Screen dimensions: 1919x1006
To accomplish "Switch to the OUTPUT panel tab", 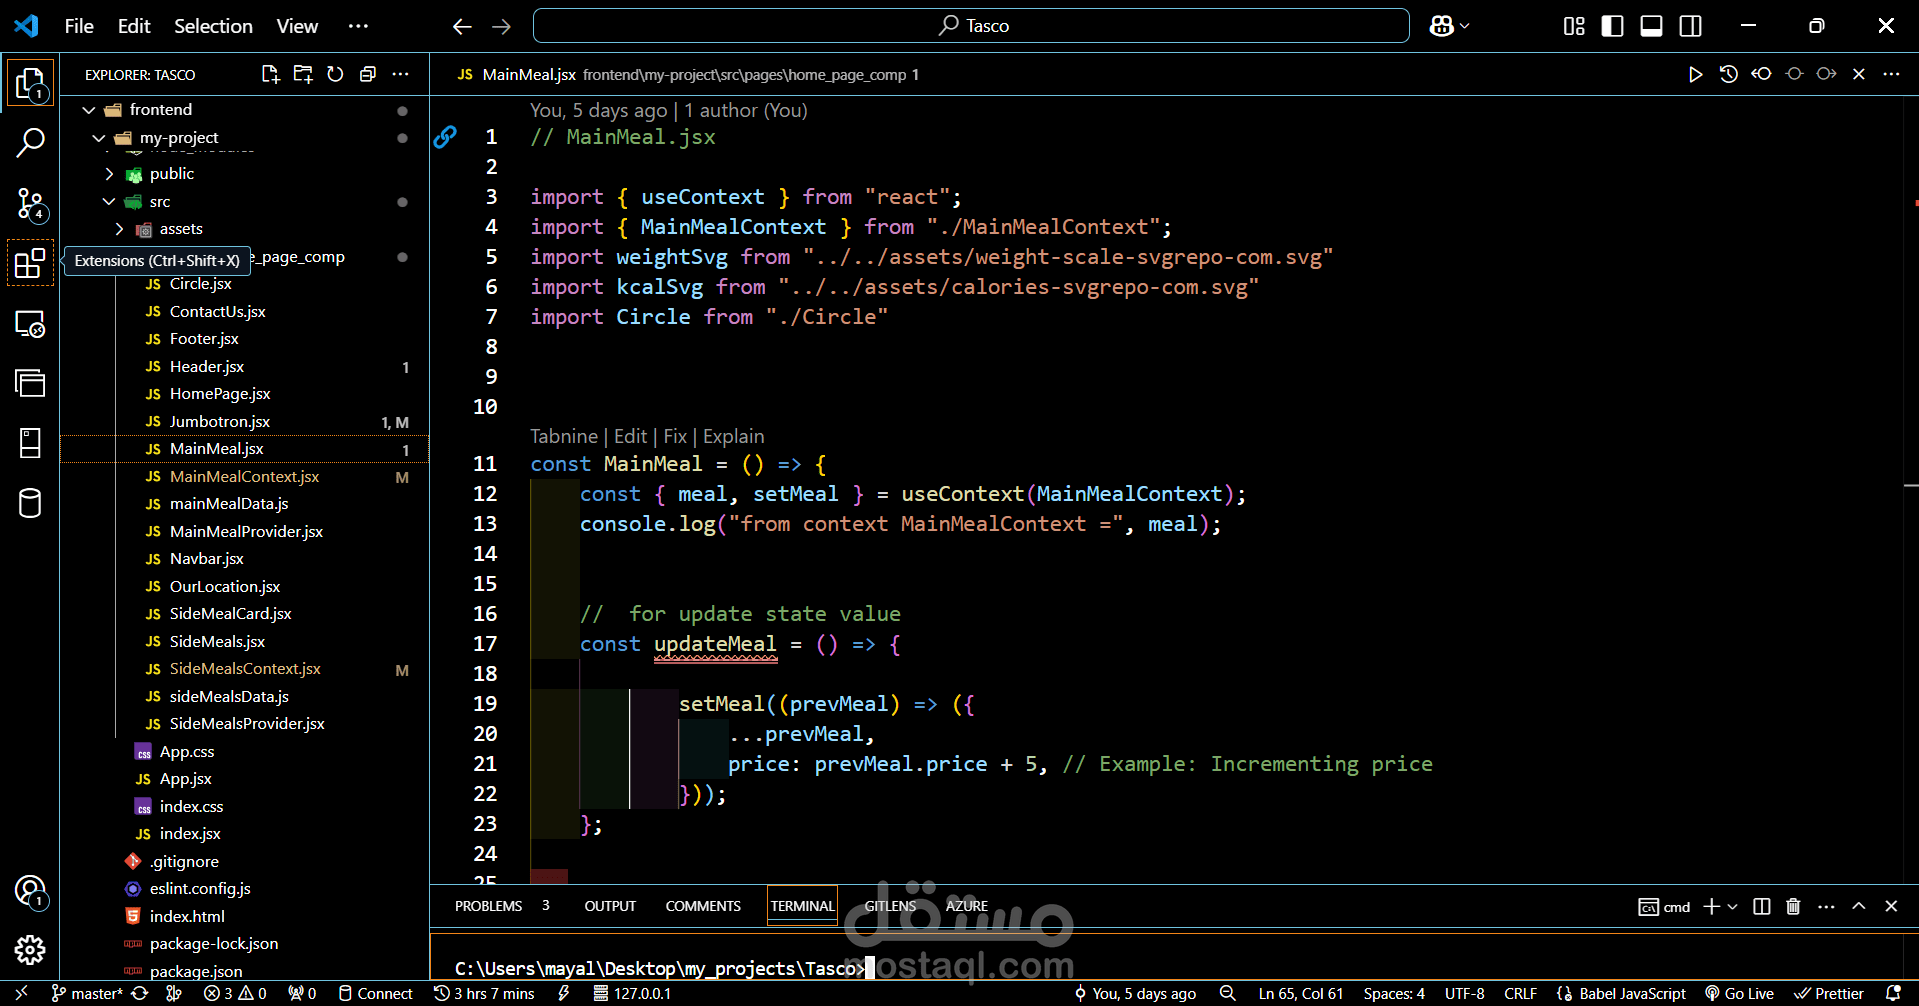I will 610,906.
